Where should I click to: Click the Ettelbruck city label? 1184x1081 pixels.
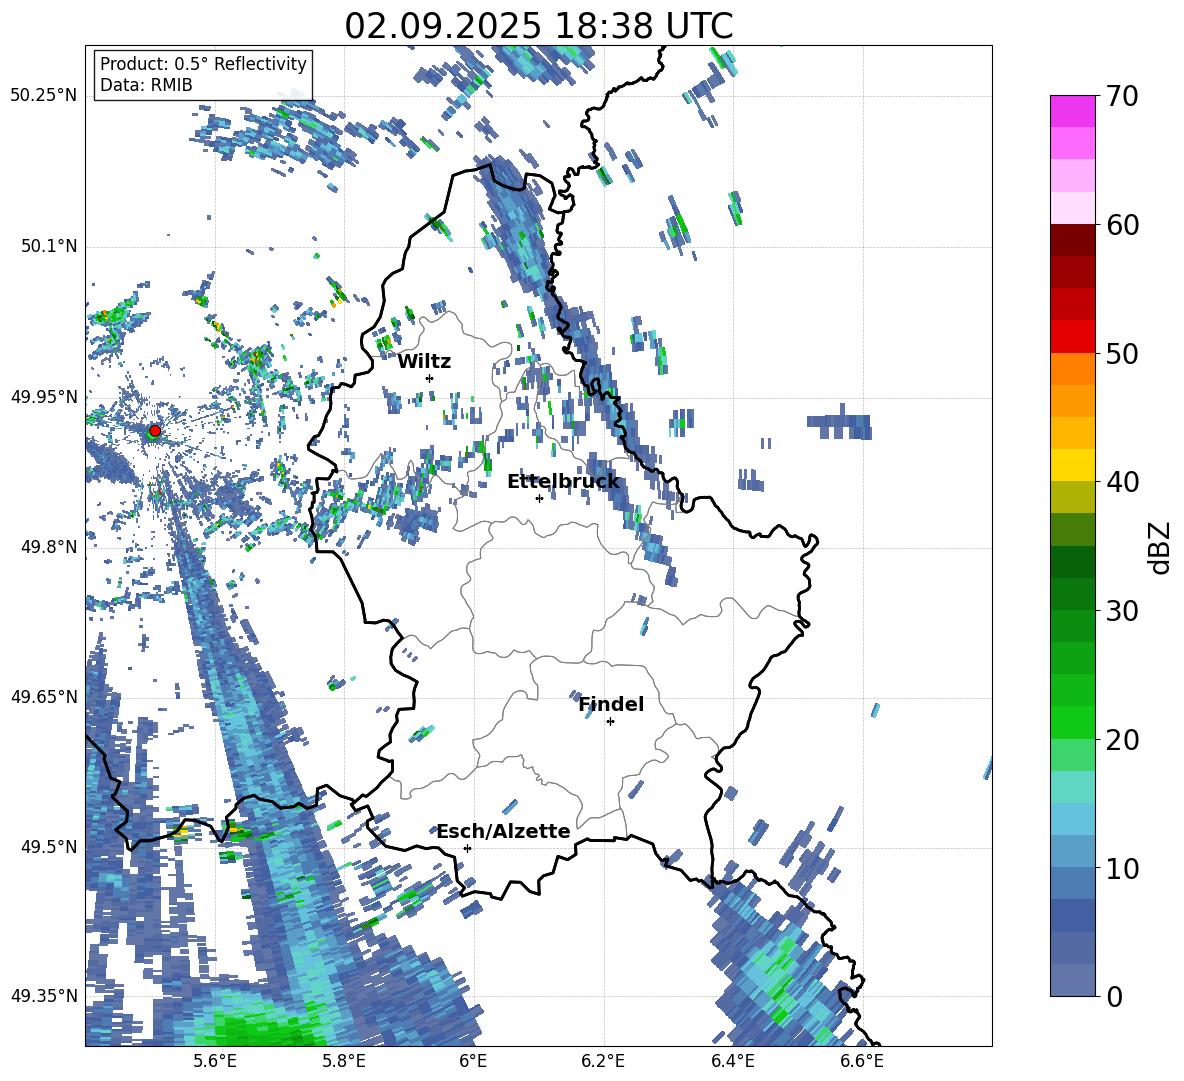point(563,482)
